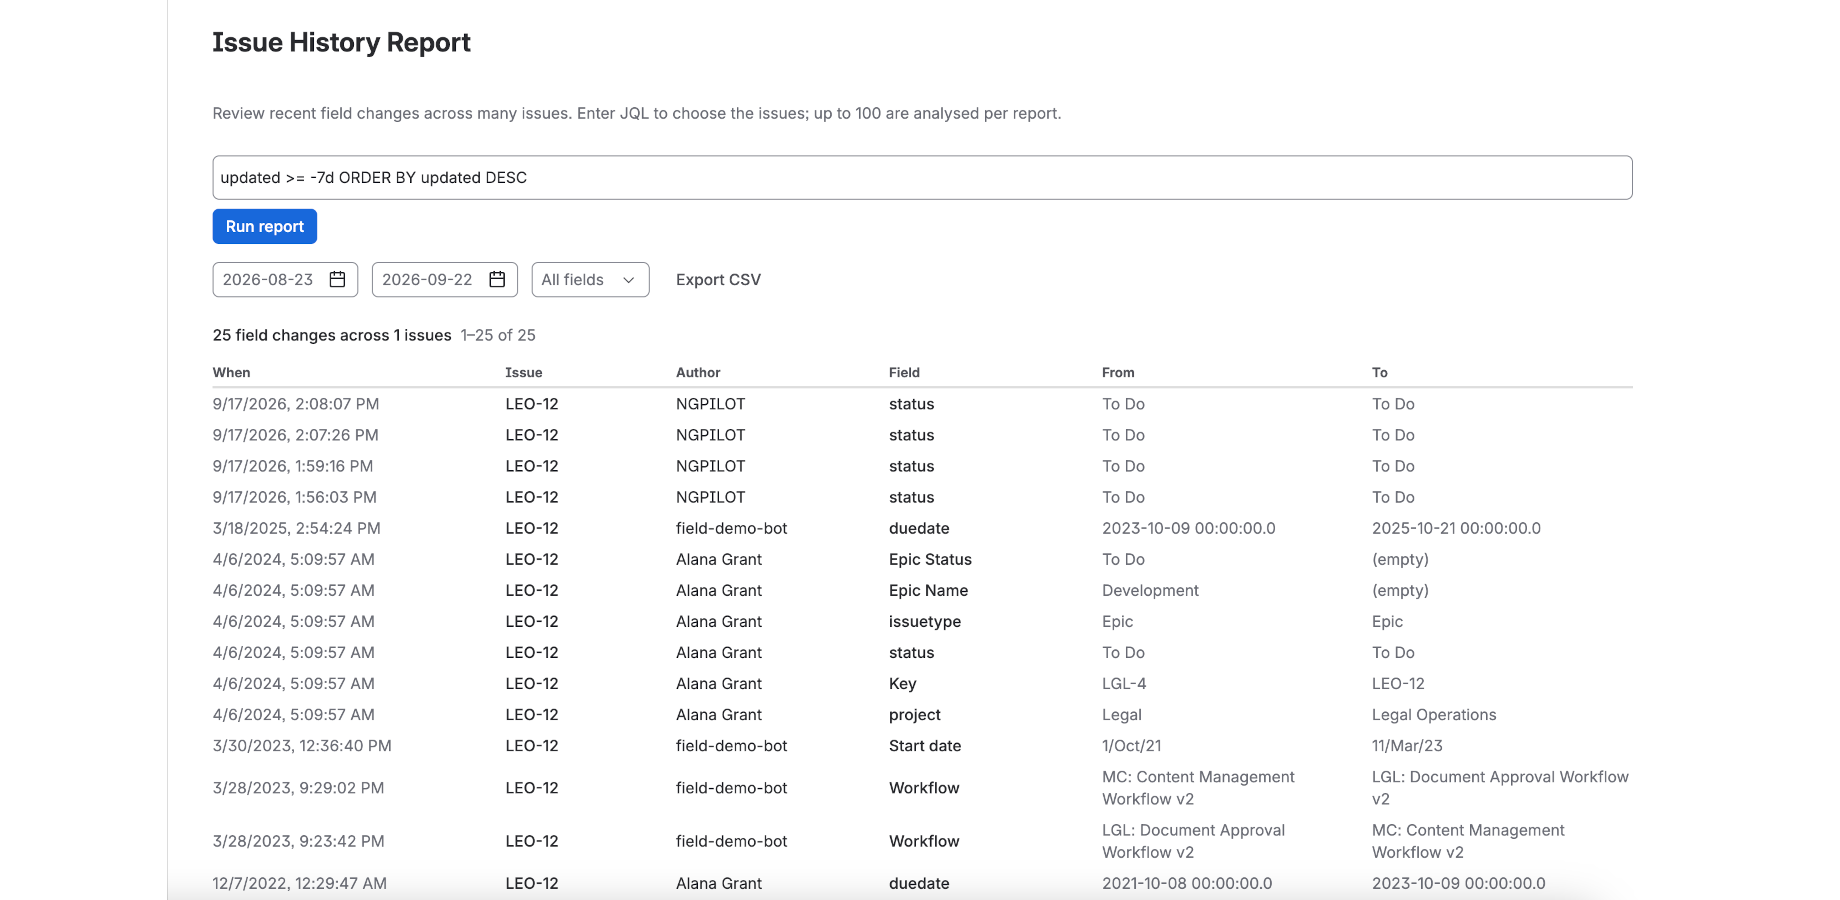This screenshot has height=900, width=1840.
Task: Select timestamp 9/17/2026, 2:07:26 PM
Action: 296,435
